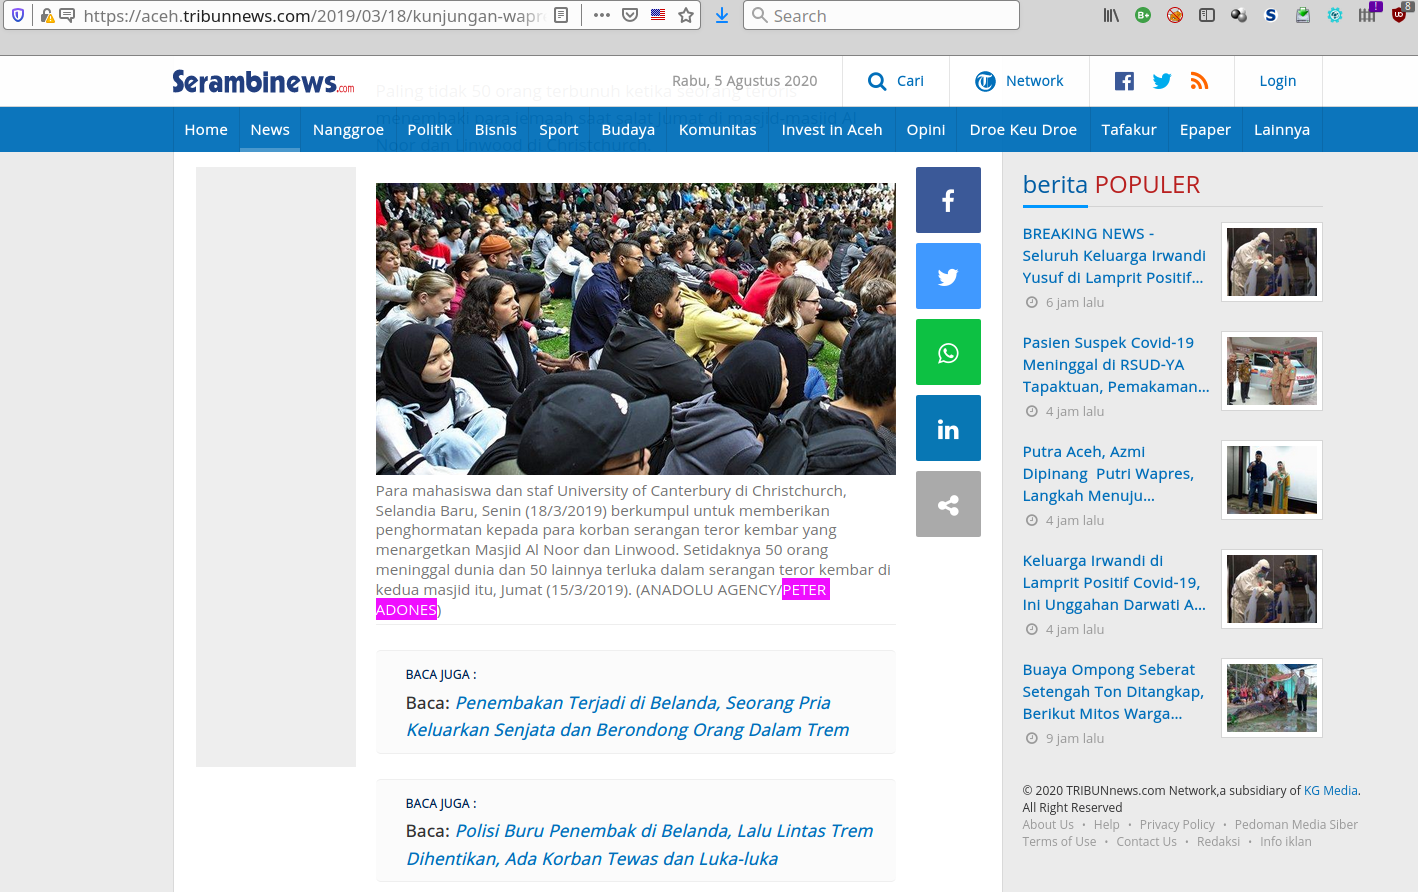Screen dimensions: 1418x892
Task: Select the Sport menu item
Action: tap(558, 130)
